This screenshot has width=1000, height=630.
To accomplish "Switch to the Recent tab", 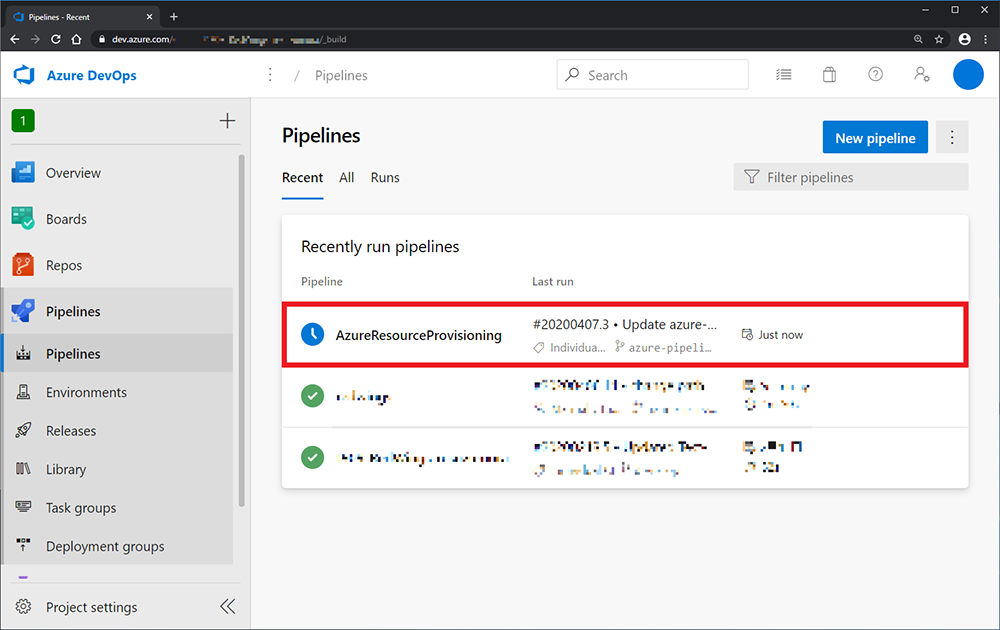I will click(x=302, y=178).
